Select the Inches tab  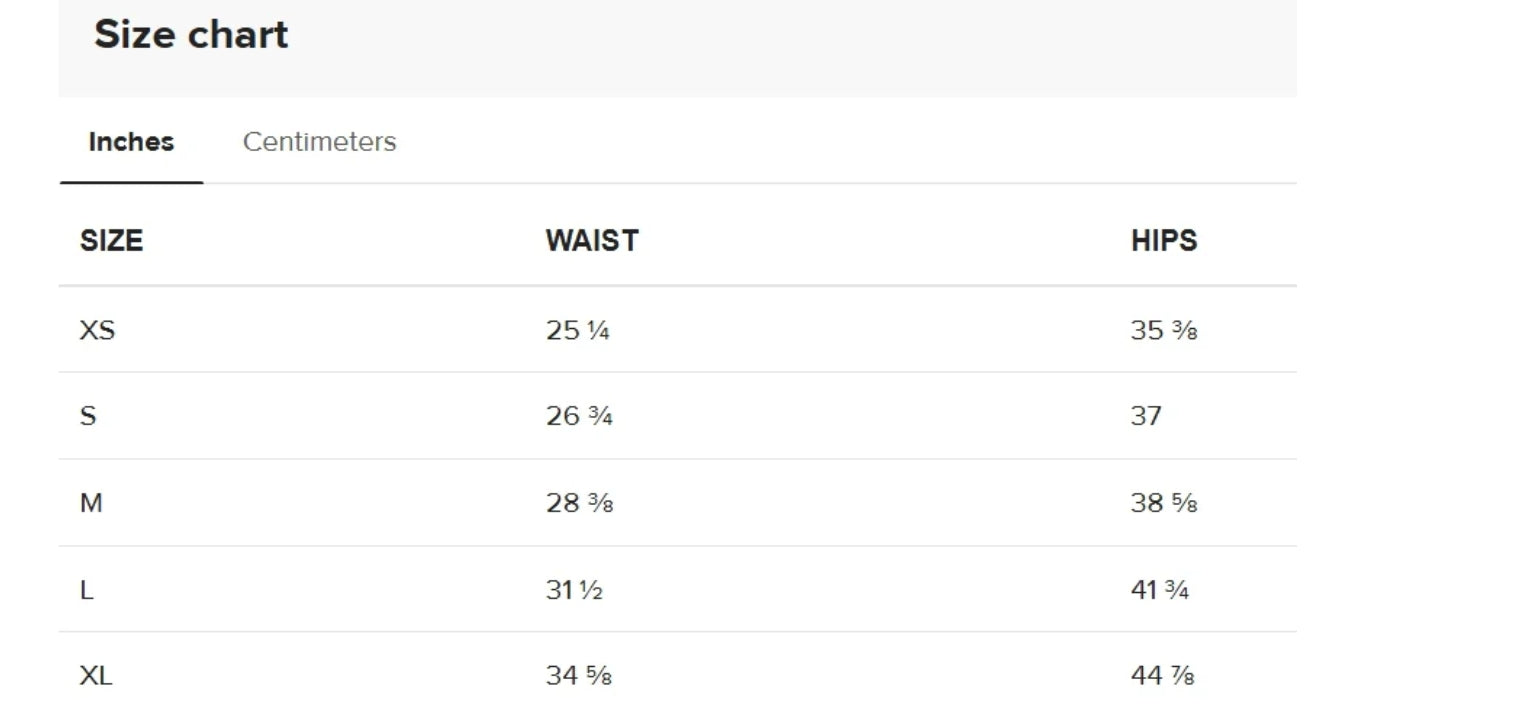(x=131, y=142)
